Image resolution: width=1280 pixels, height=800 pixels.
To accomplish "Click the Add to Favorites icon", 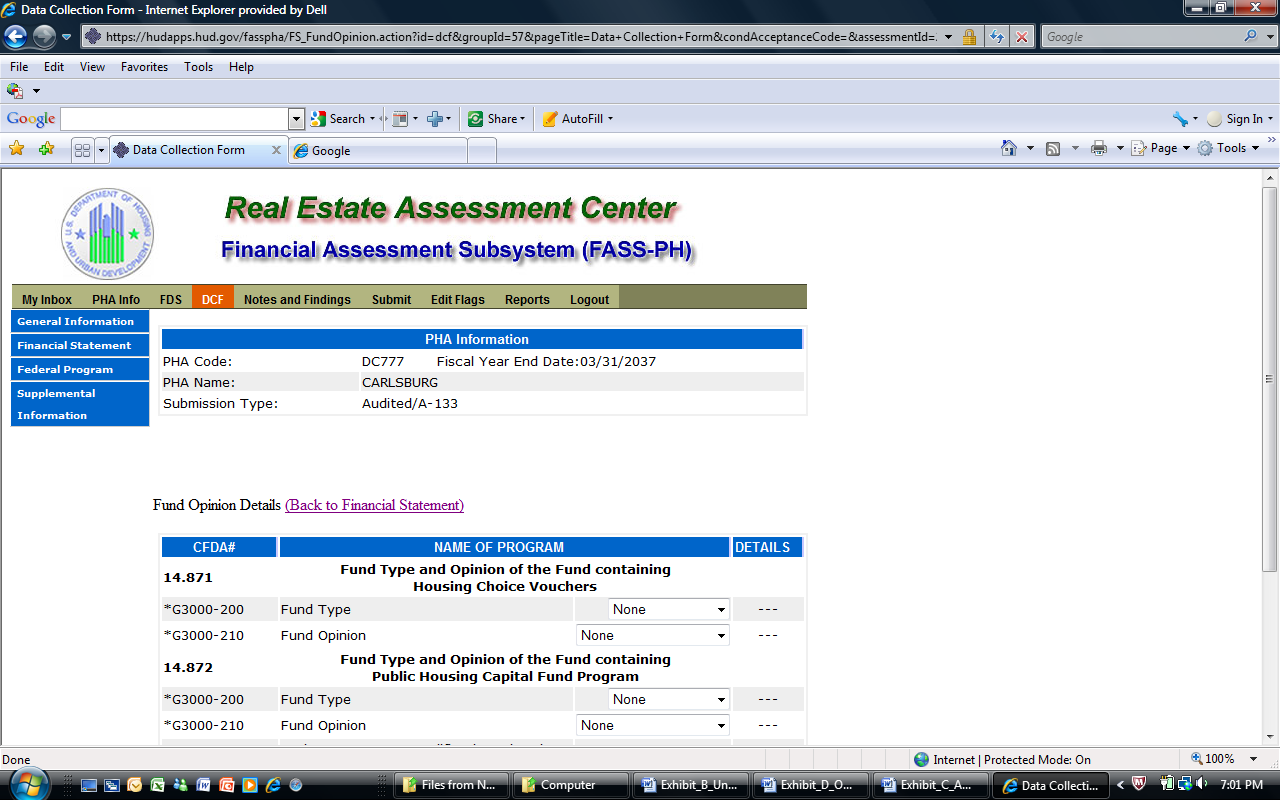I will (x=46, y=149).
